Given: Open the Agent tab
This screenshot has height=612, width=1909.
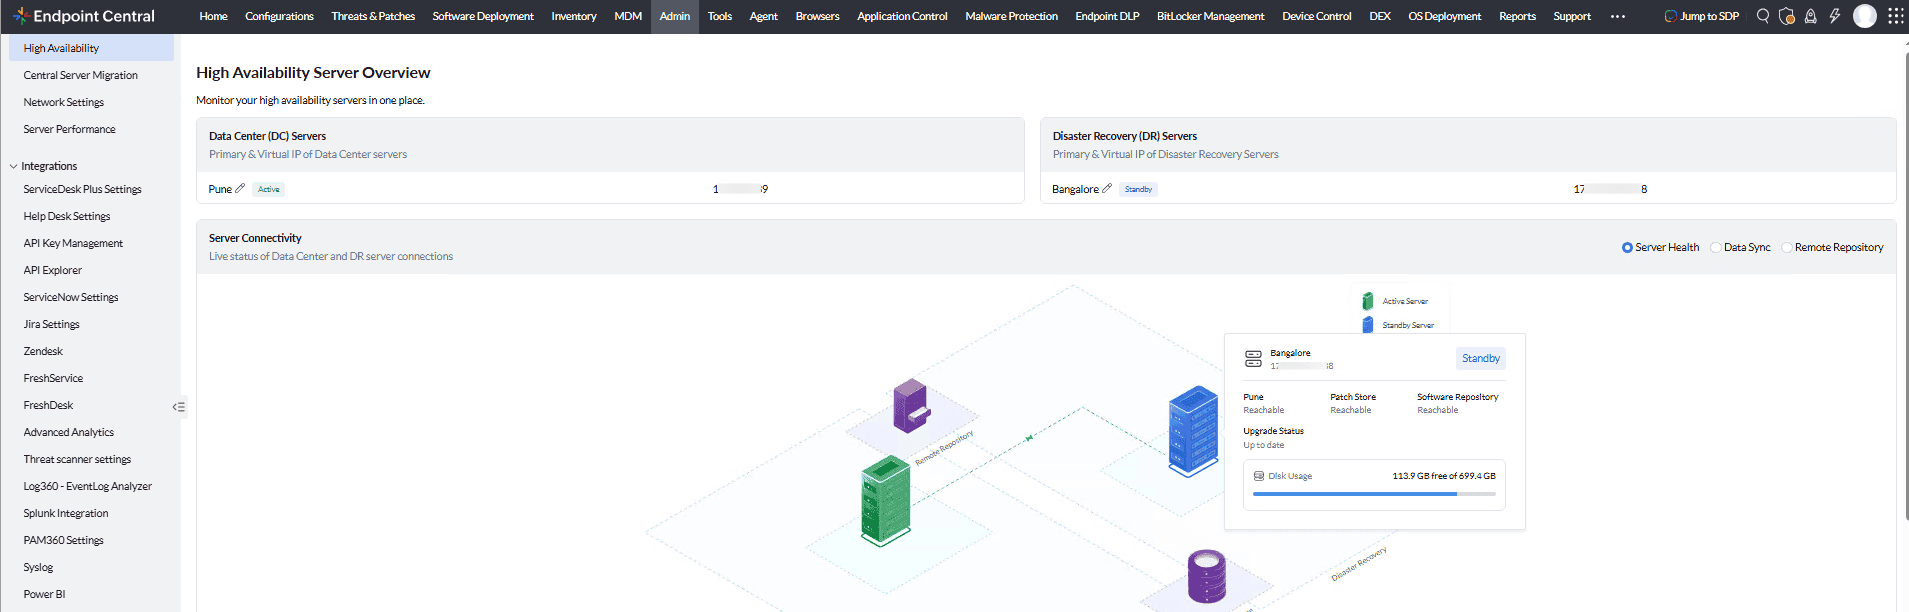Looking at the screenshot, I should pyautogui.click(x=764, y=16).
